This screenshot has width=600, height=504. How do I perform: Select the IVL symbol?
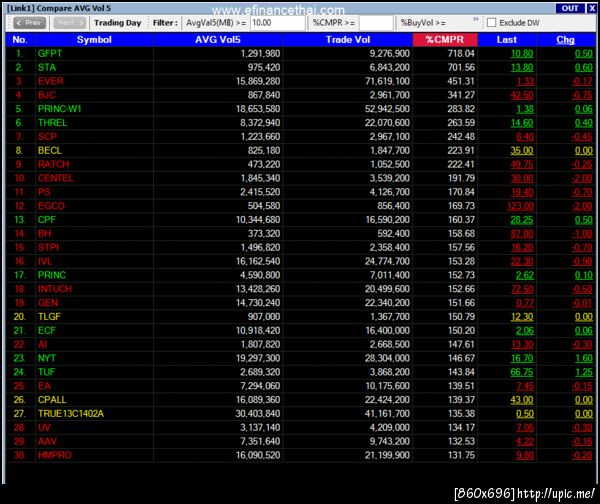point(45,261)
